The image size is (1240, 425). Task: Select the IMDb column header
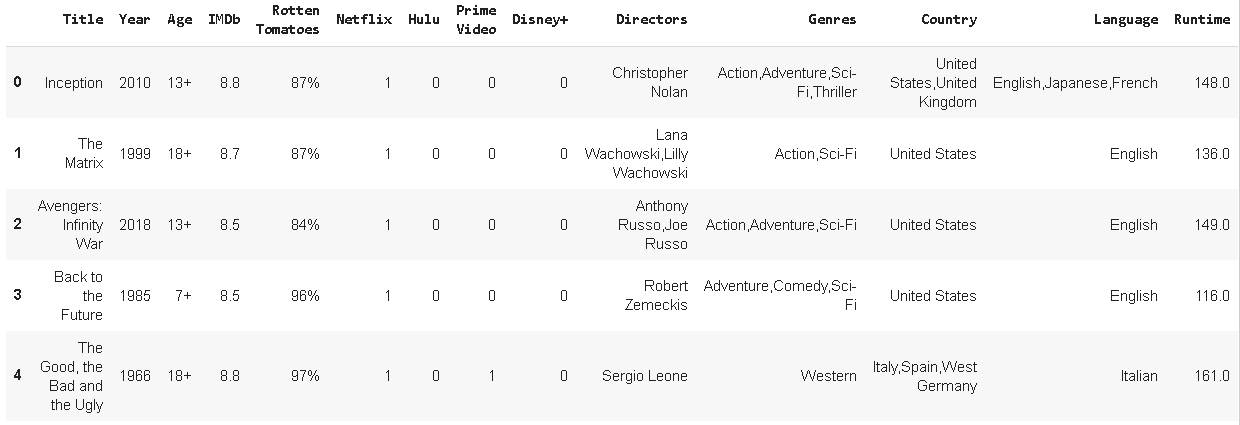[x=224, y=19]
